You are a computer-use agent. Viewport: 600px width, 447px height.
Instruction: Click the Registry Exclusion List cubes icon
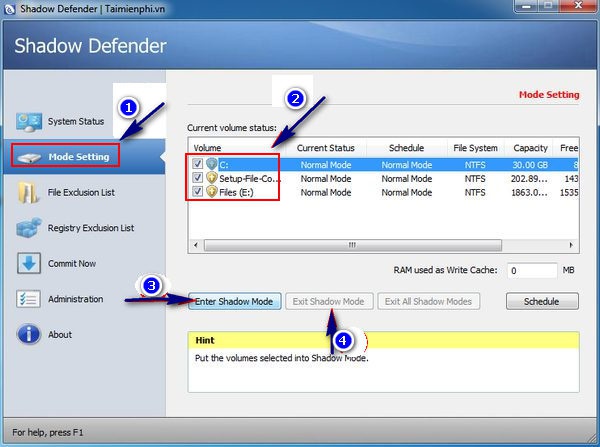29,228
